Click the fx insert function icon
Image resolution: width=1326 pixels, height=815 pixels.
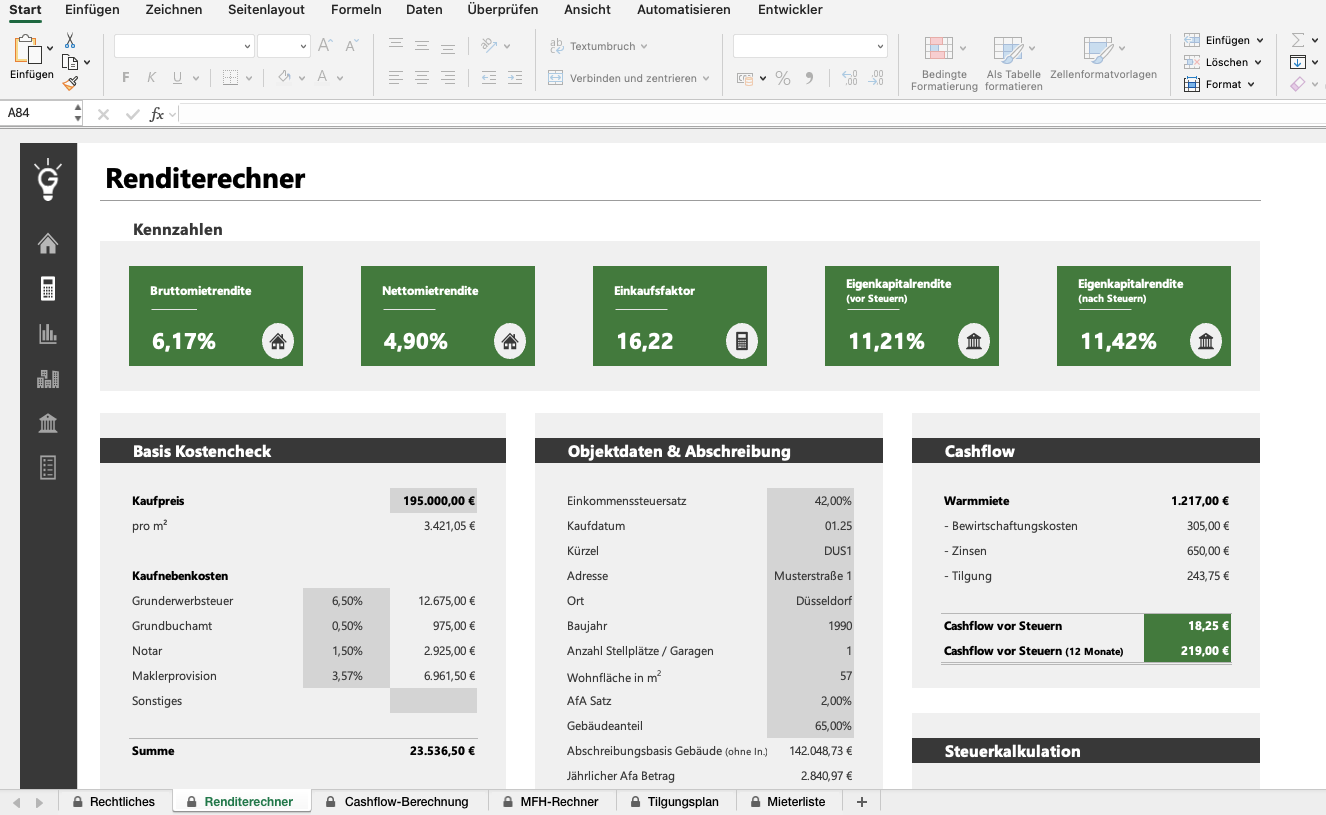[x=157, y=114]
